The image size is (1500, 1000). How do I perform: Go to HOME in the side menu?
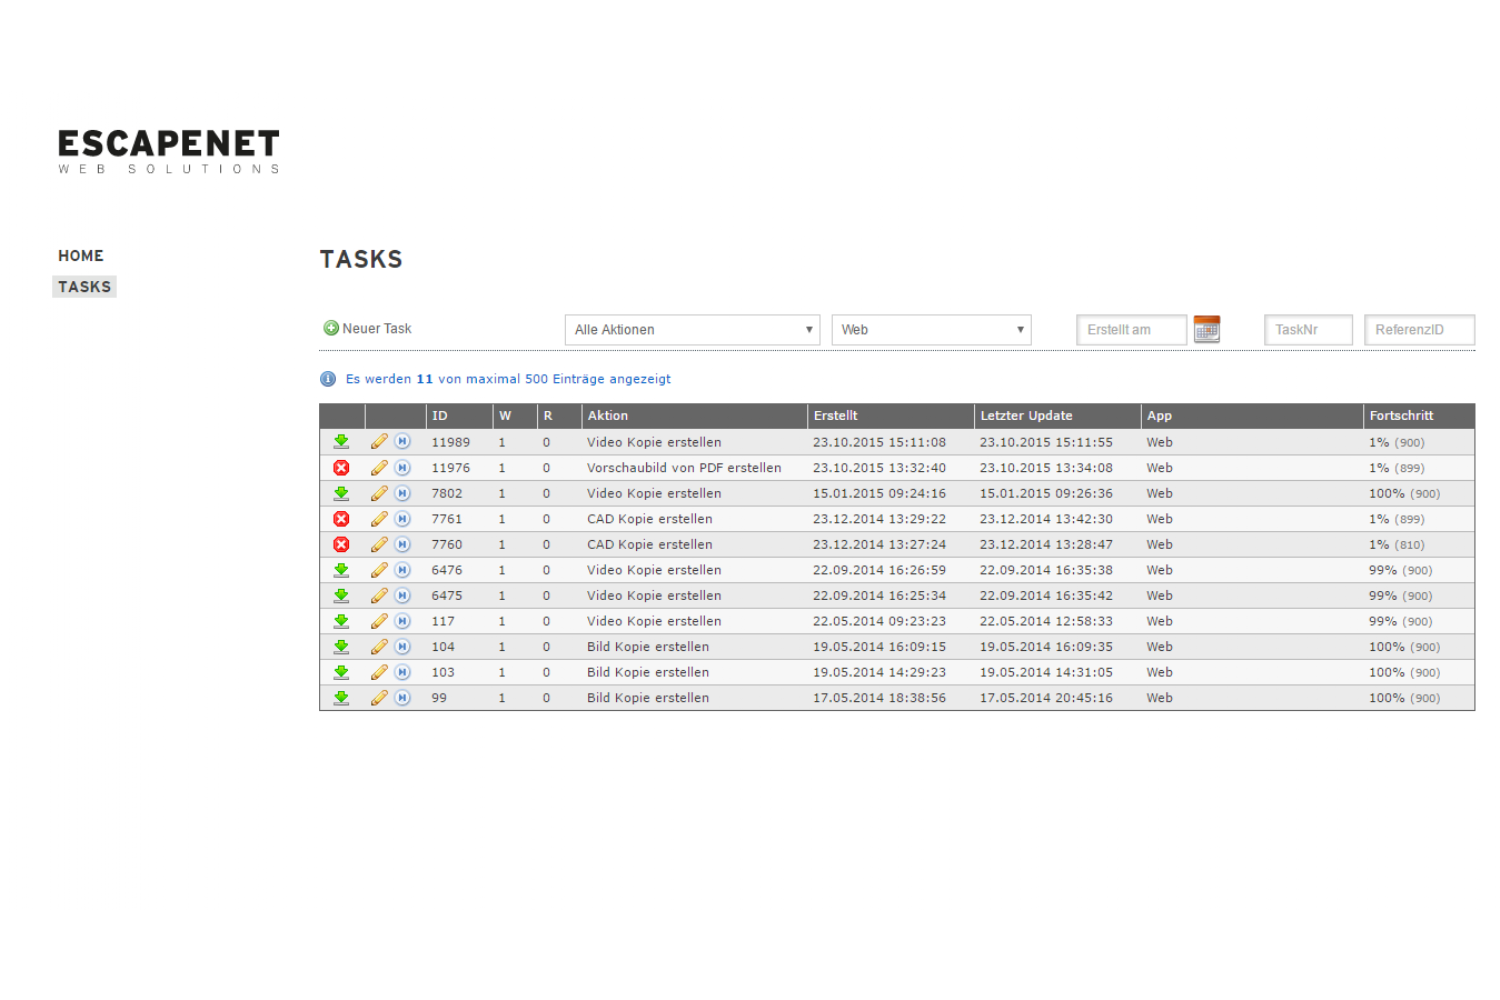click(x=81, y=256)
